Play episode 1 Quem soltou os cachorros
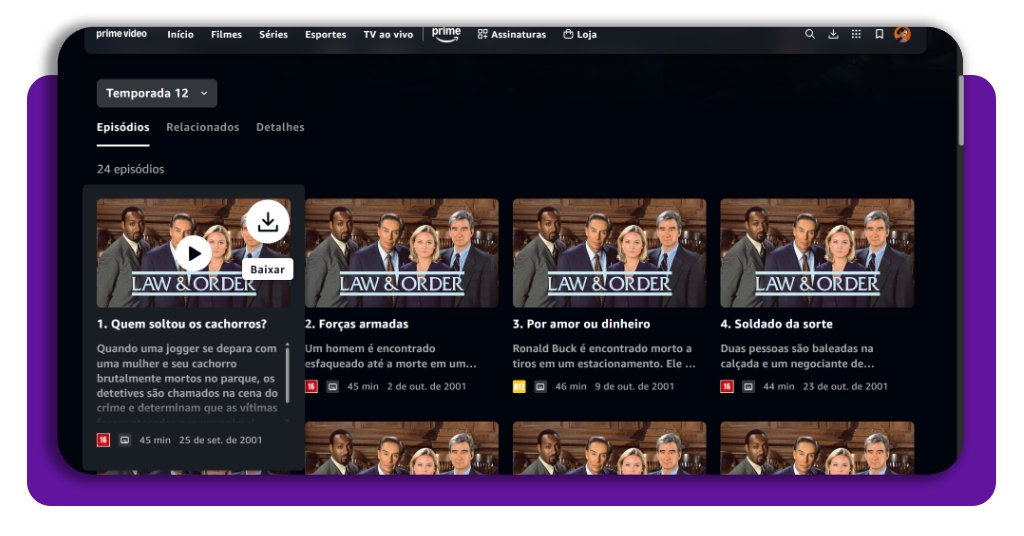 [193, 253]
